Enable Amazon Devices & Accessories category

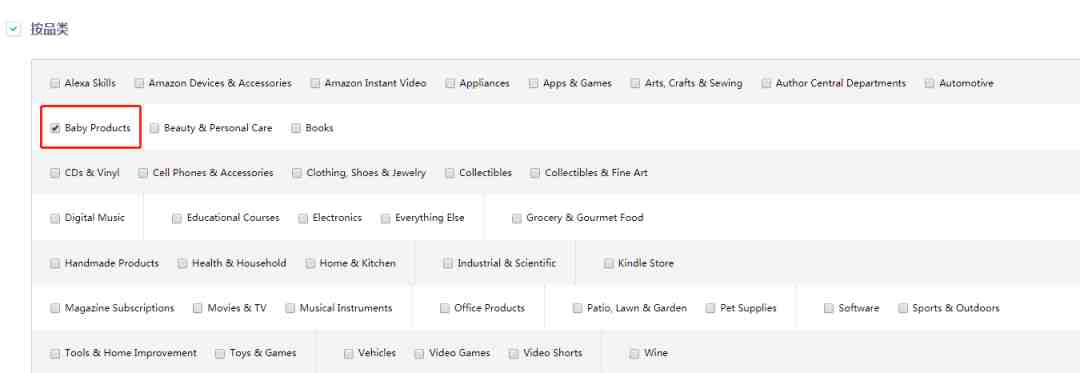click(139, 83)
